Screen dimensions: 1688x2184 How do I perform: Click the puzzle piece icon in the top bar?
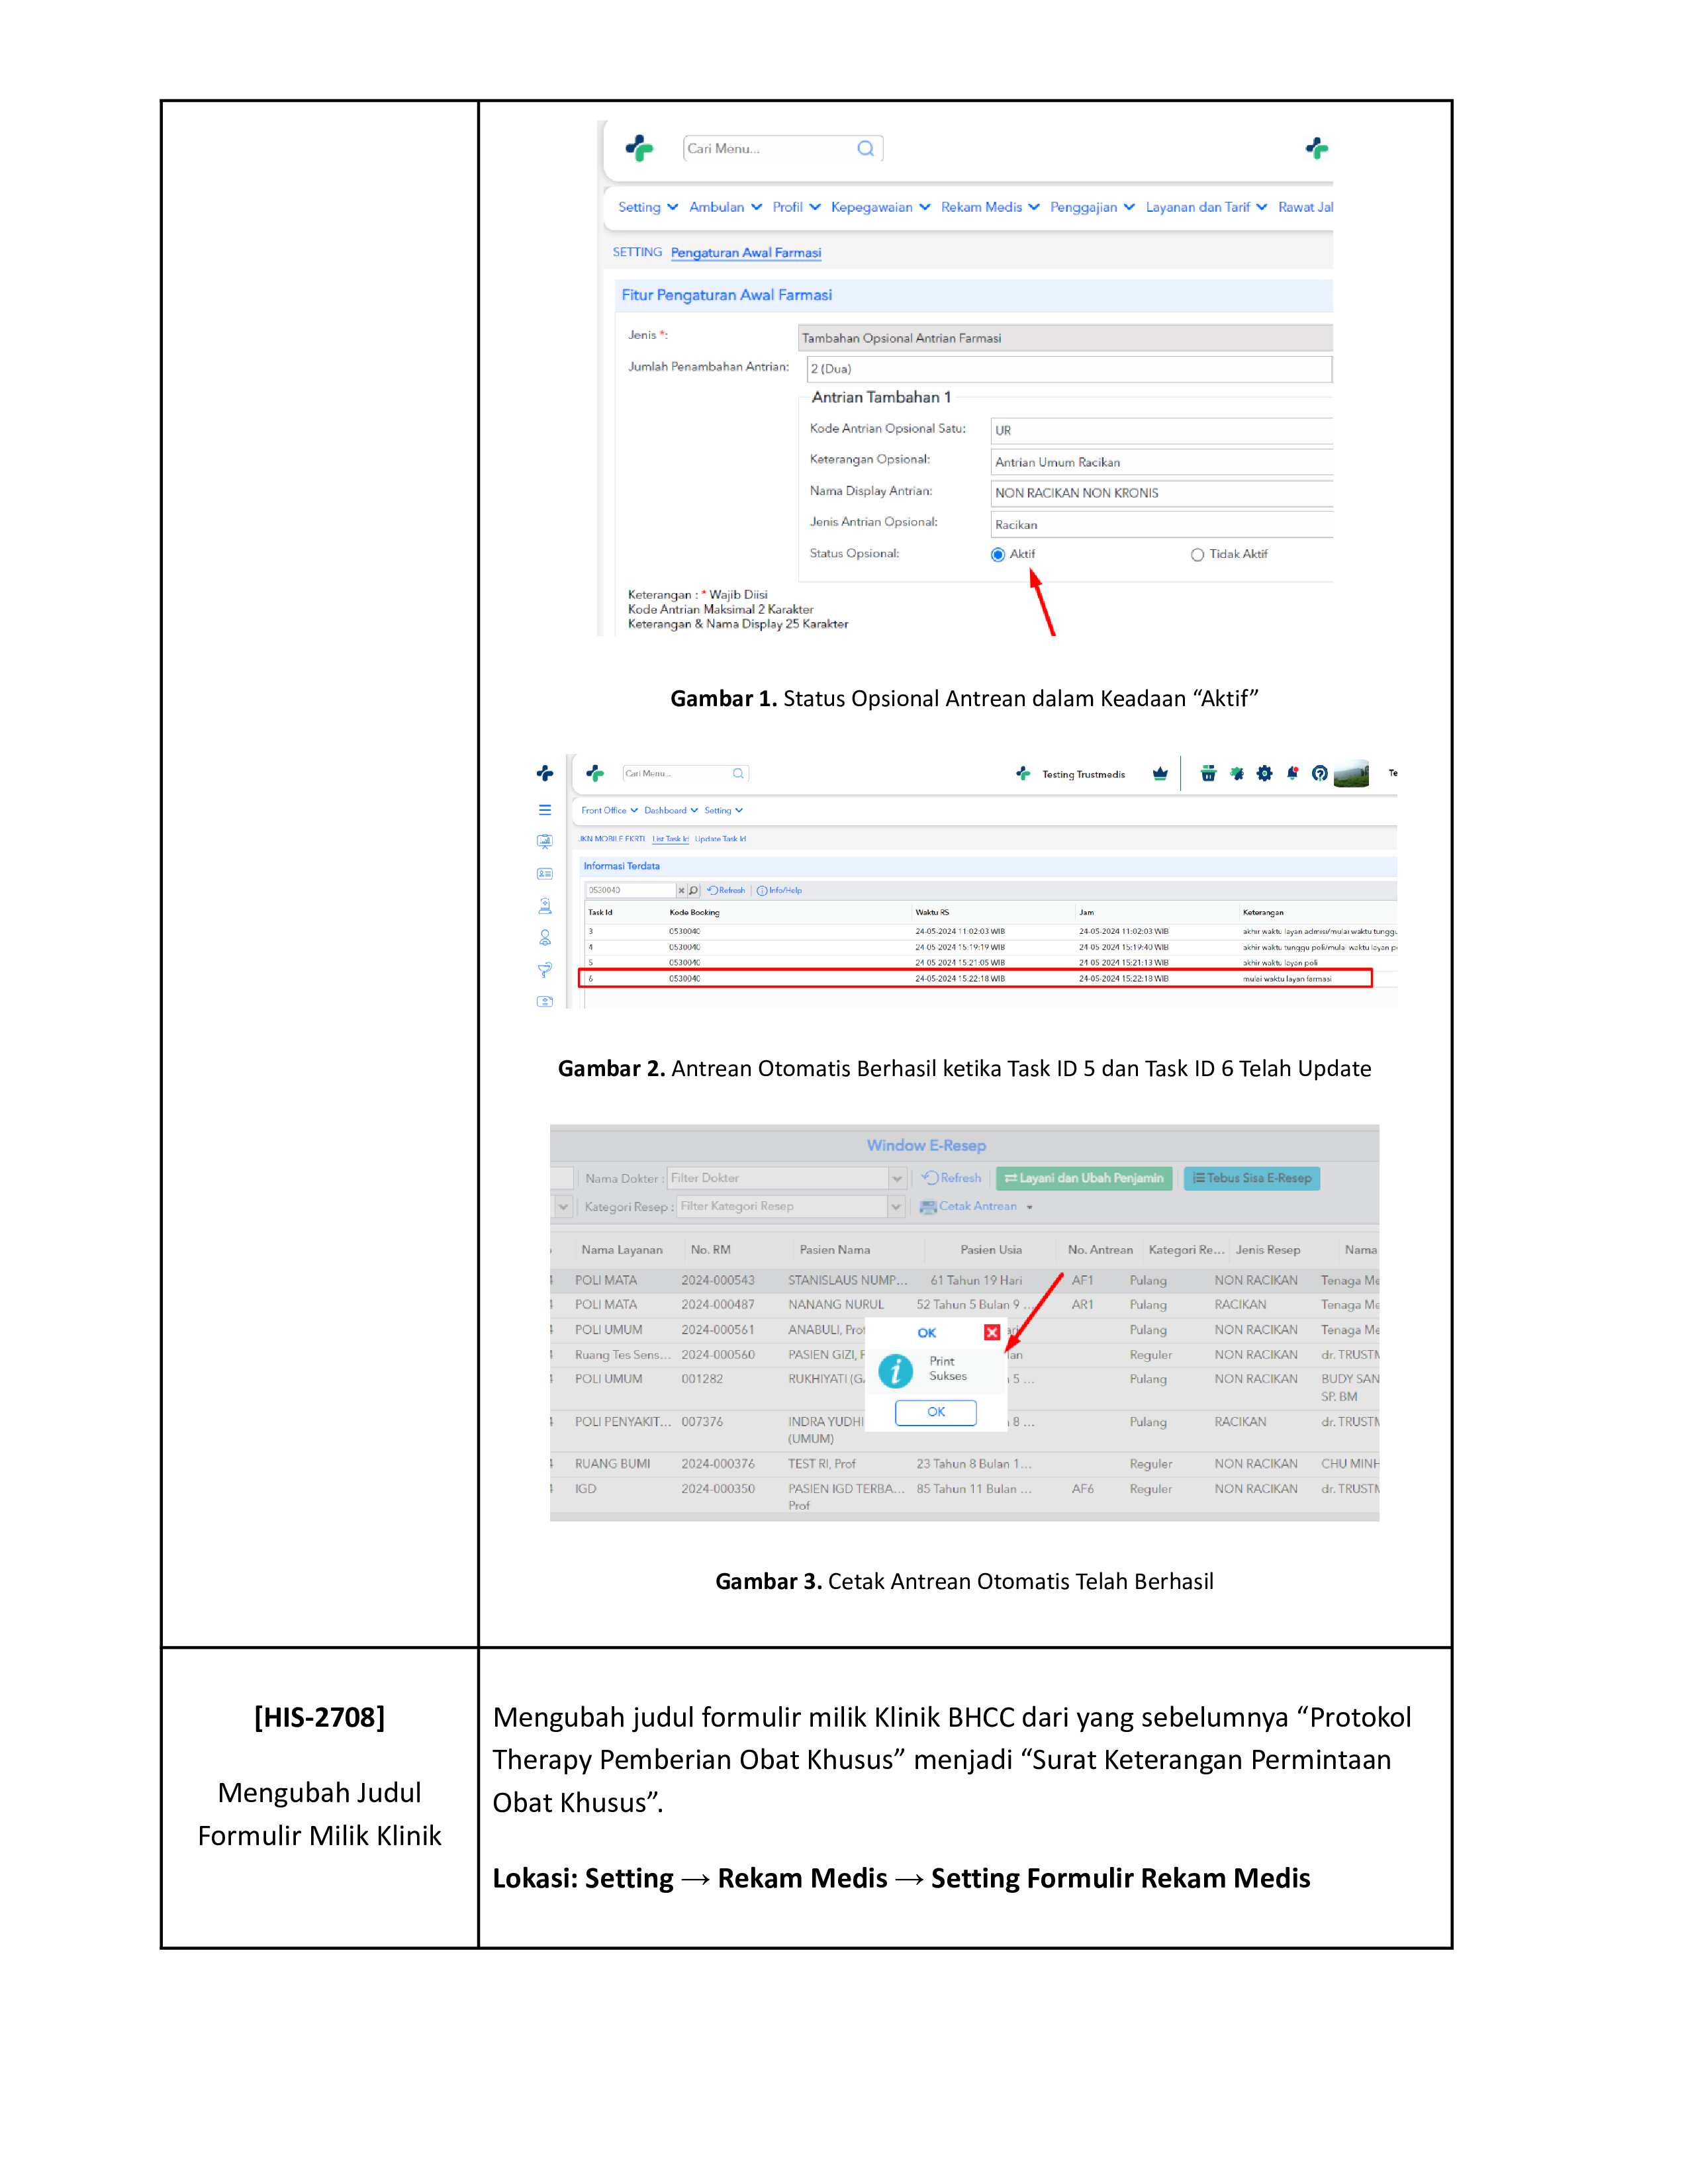(x=1237, y=773)
